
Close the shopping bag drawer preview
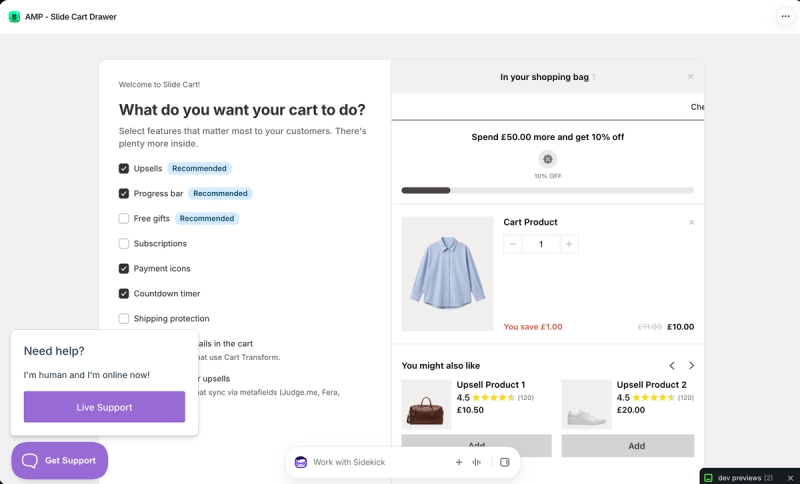(x=691, y=77)
